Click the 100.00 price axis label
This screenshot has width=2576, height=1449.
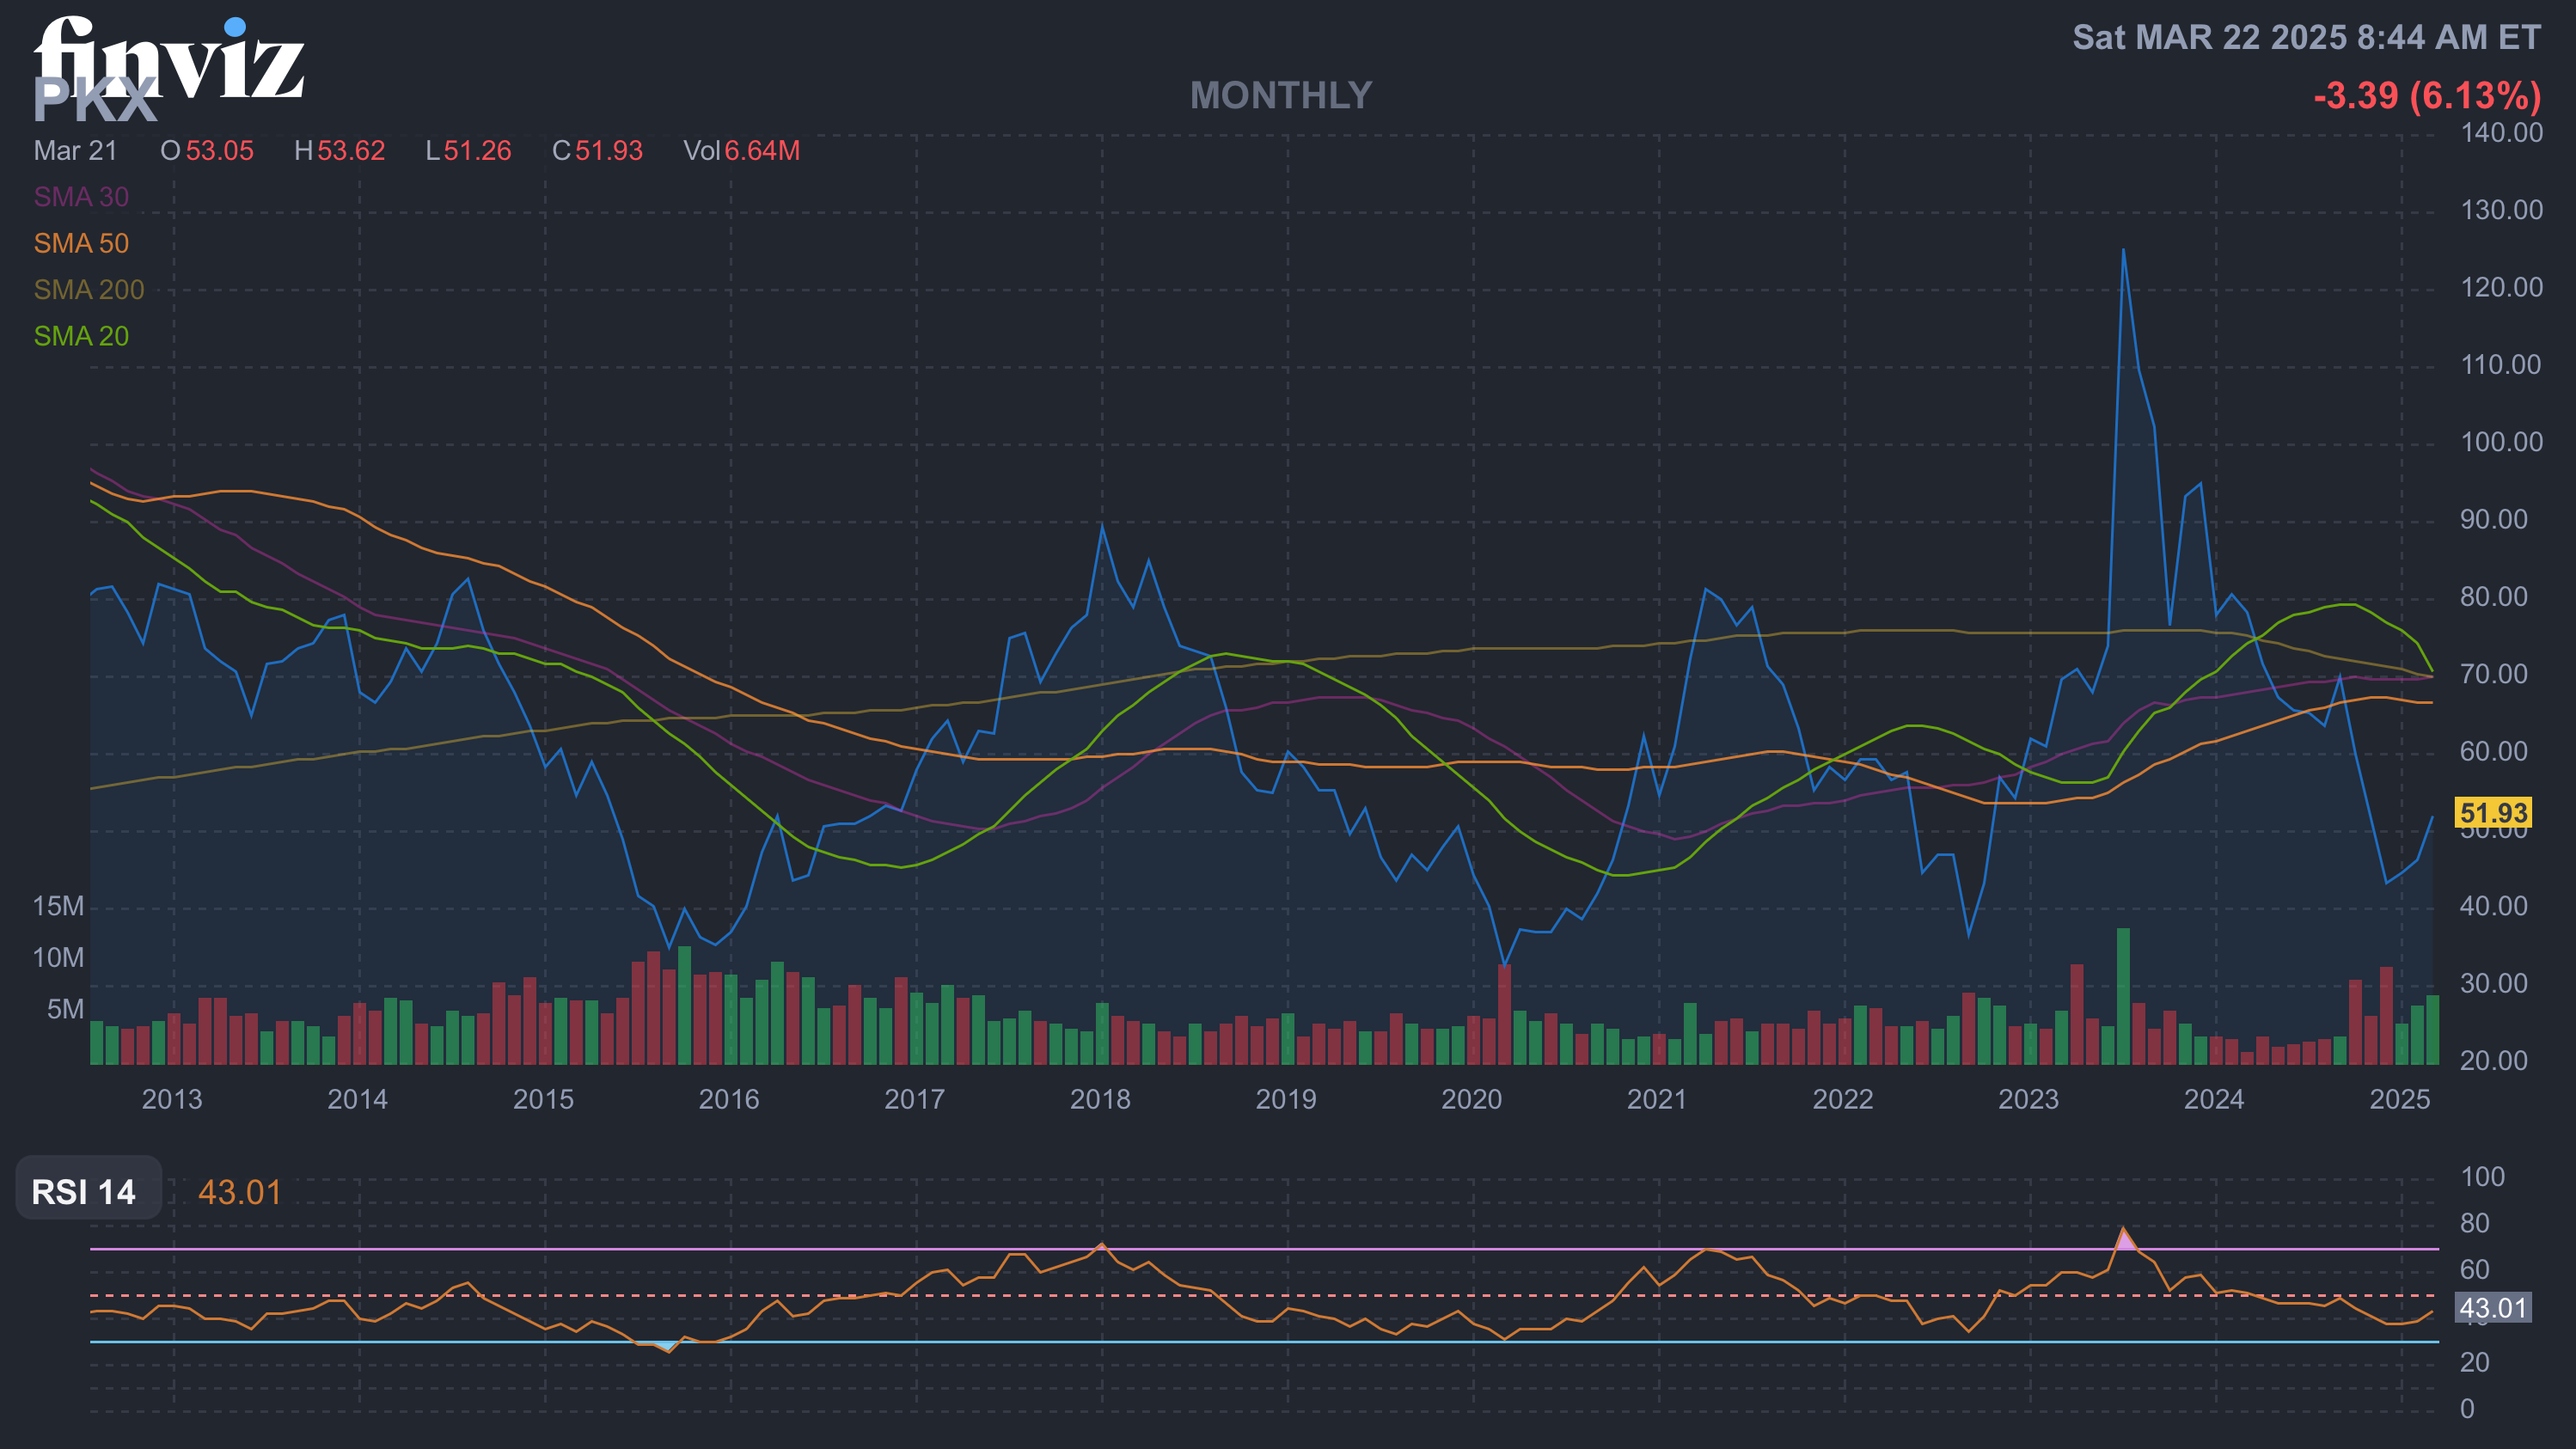click(x=2500, y=442)
